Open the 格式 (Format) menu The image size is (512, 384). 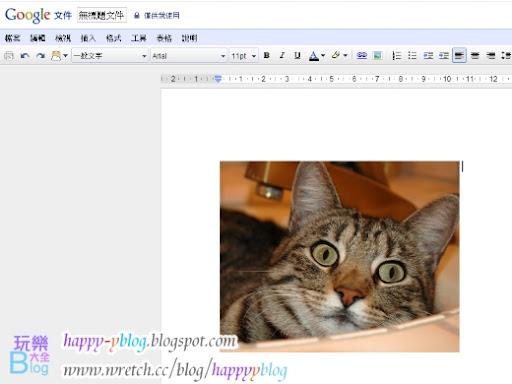pyautogui.click(x=114, y=38)
